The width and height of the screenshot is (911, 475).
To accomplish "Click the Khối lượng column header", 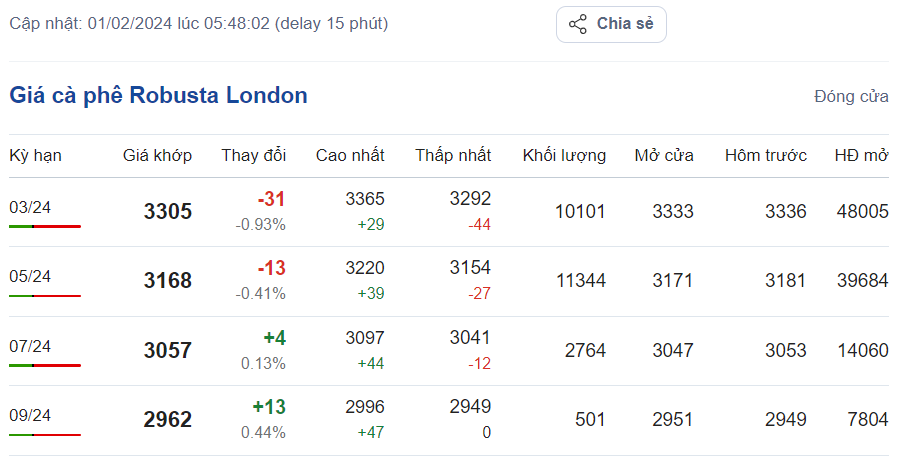I will click(x=564, y=155).
